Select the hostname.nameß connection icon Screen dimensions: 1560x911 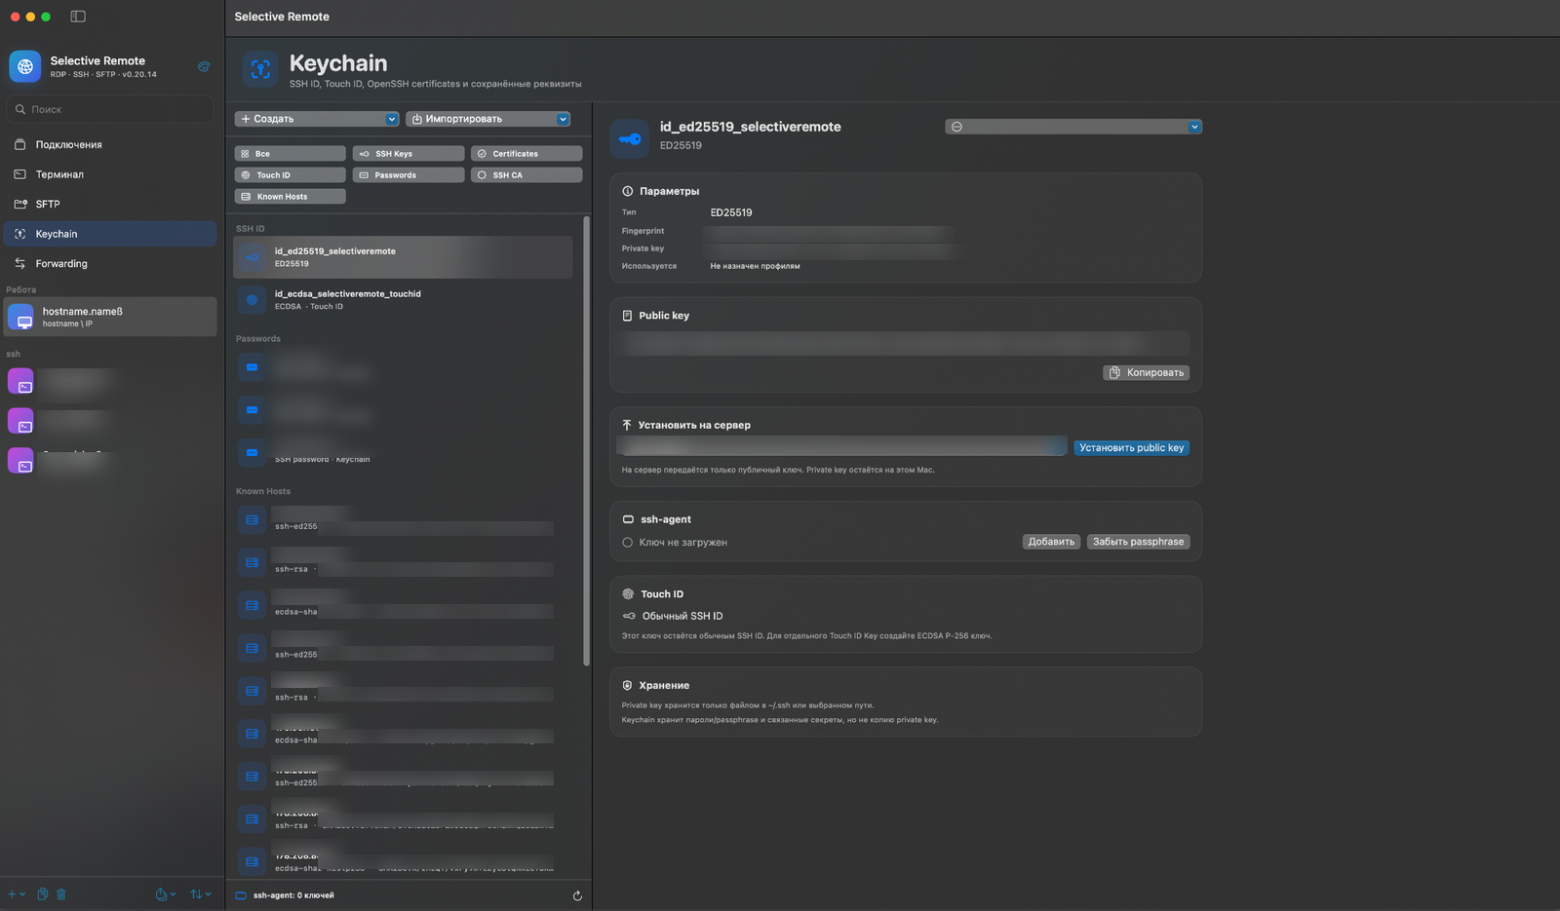21,317
